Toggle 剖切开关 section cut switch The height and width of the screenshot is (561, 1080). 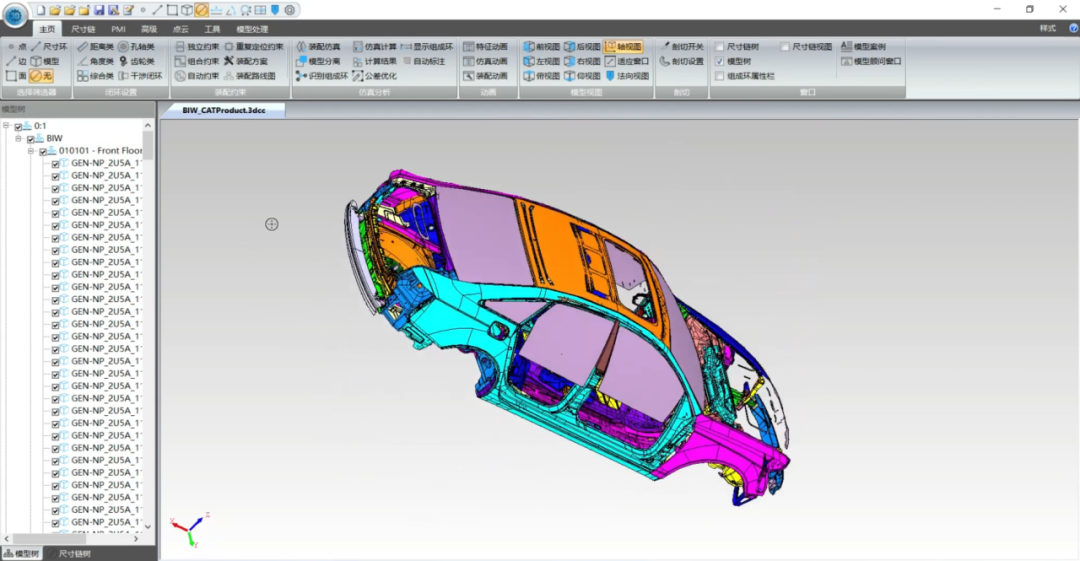point(682,47)
